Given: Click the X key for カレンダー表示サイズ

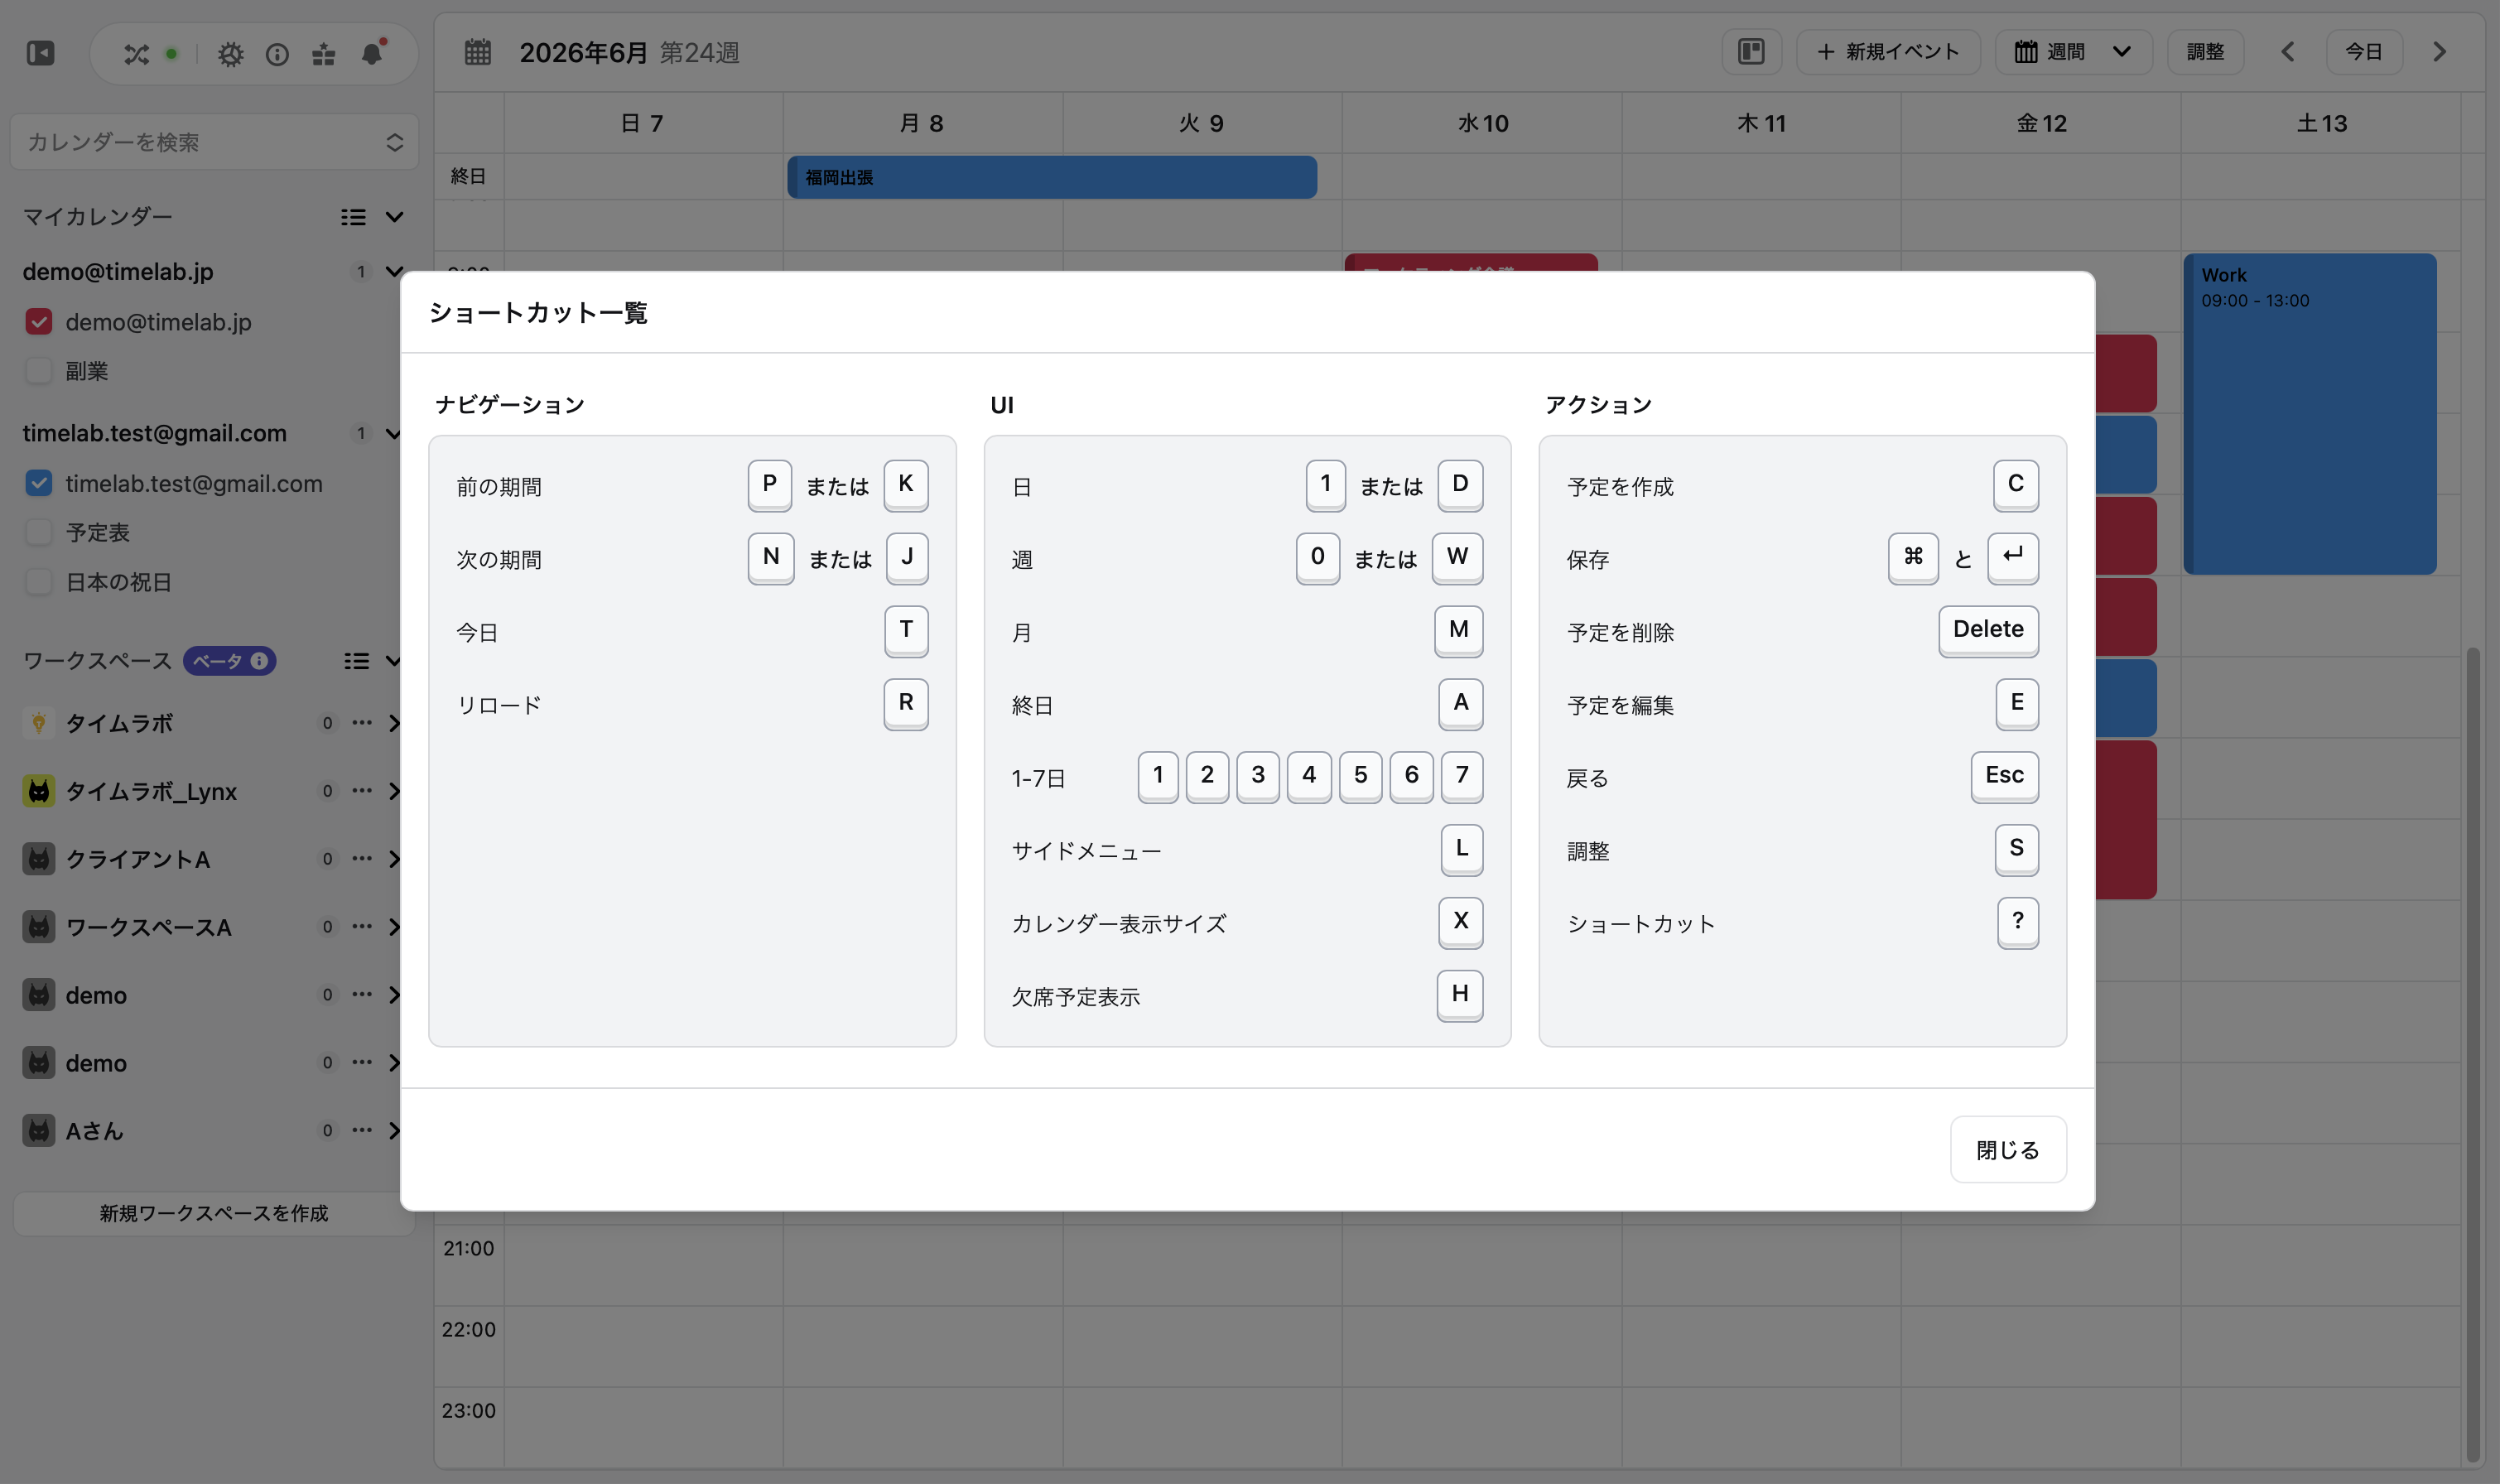Looking at the screenshot, I should (1460, 922).
